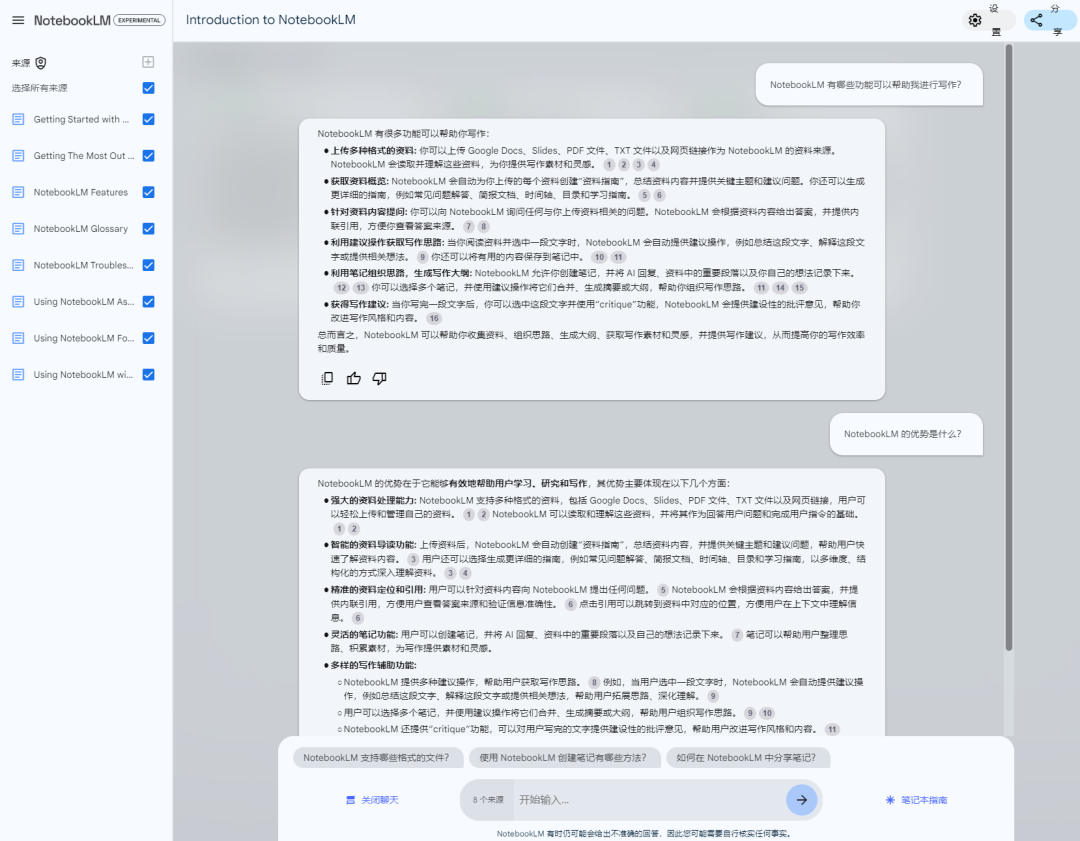Click Using NotebookLM wi document icon

click(19, 375)
